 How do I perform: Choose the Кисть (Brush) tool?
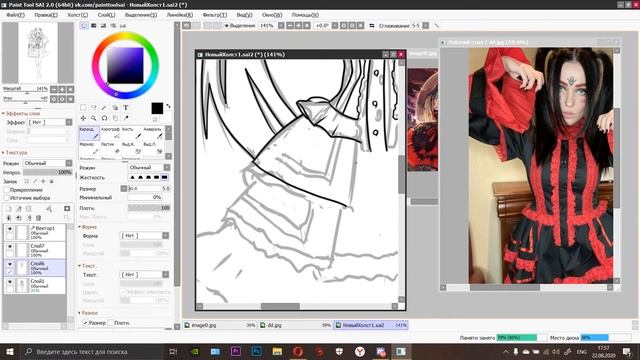[x=131, y=133]
